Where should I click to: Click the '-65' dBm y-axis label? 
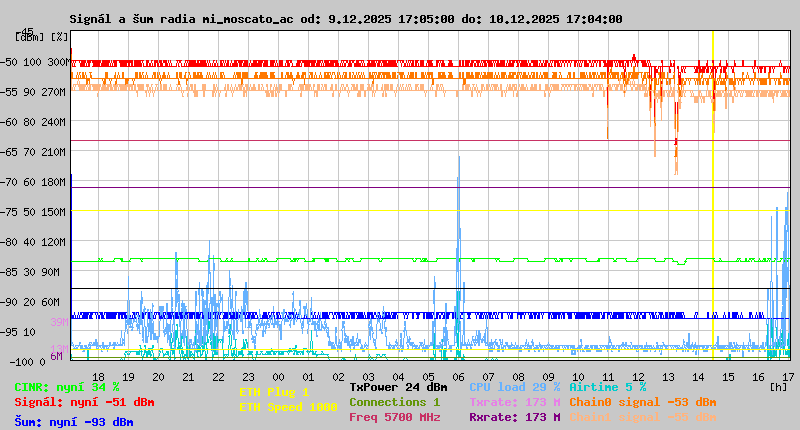point(9,152)
